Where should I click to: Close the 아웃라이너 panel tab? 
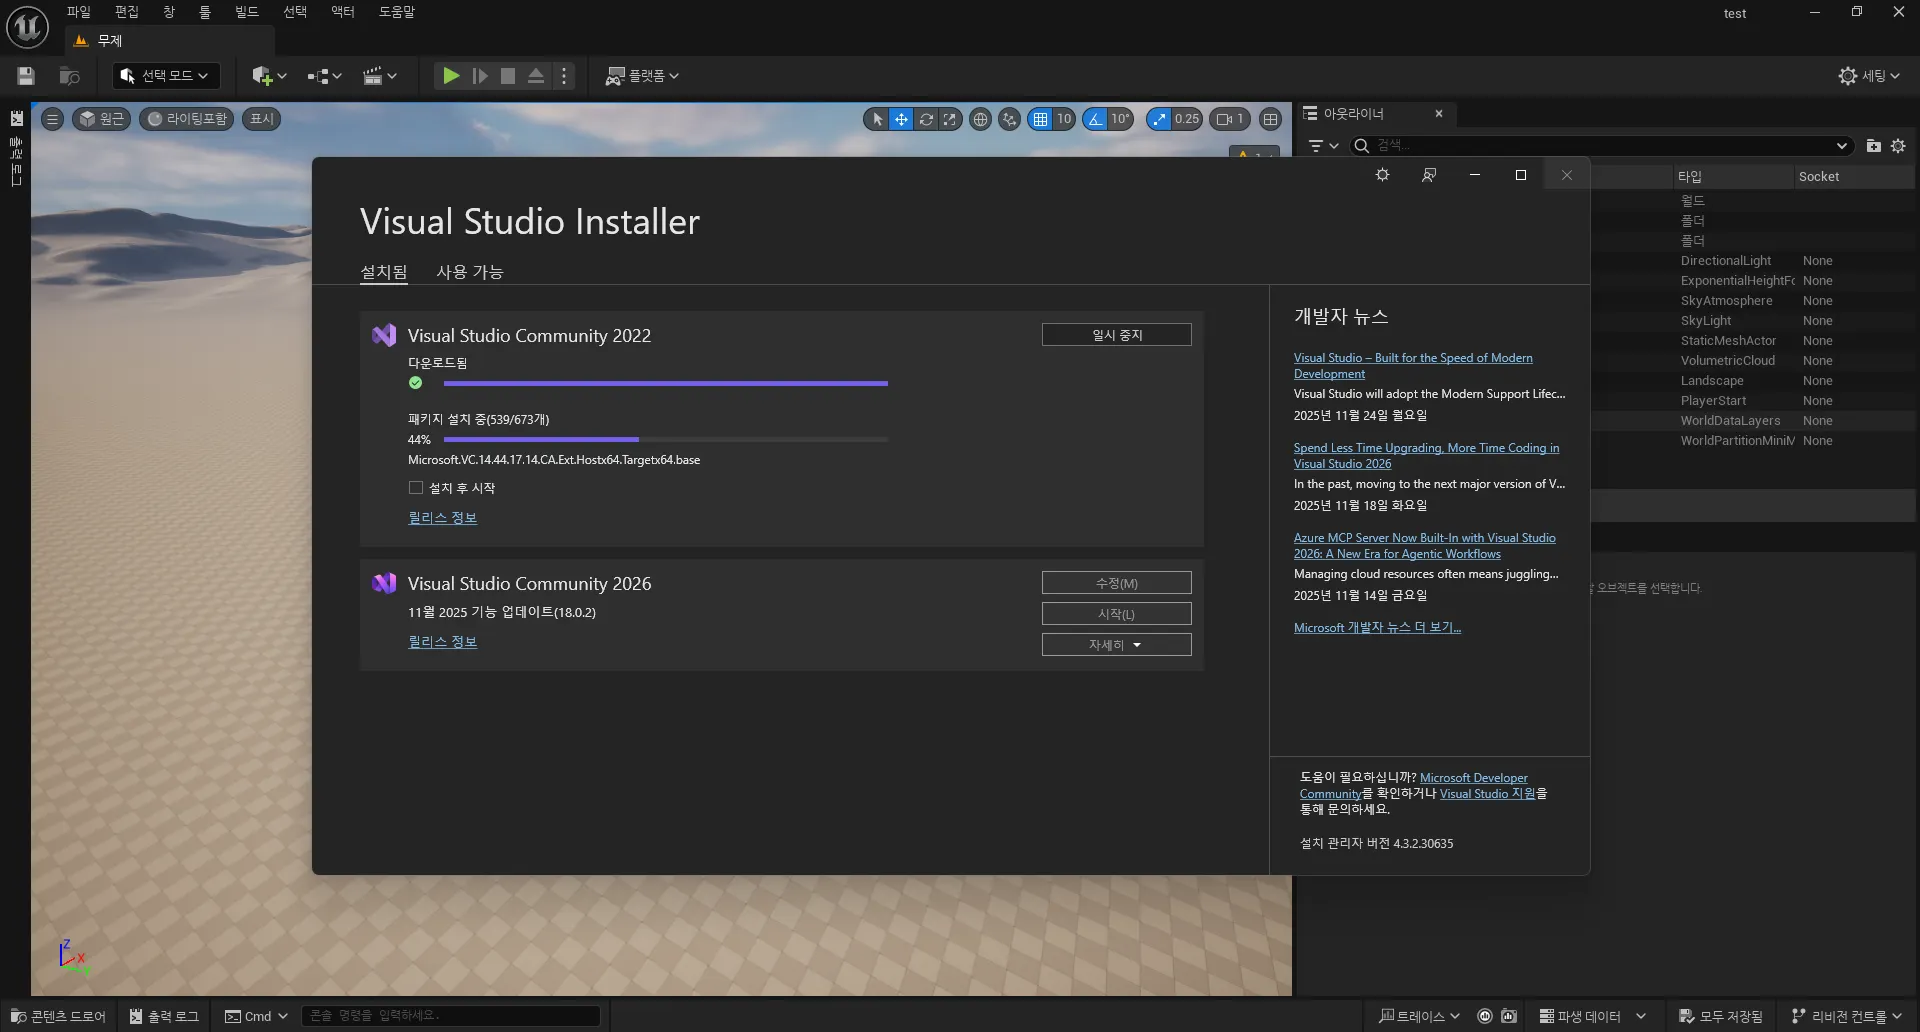[1439, 114]
